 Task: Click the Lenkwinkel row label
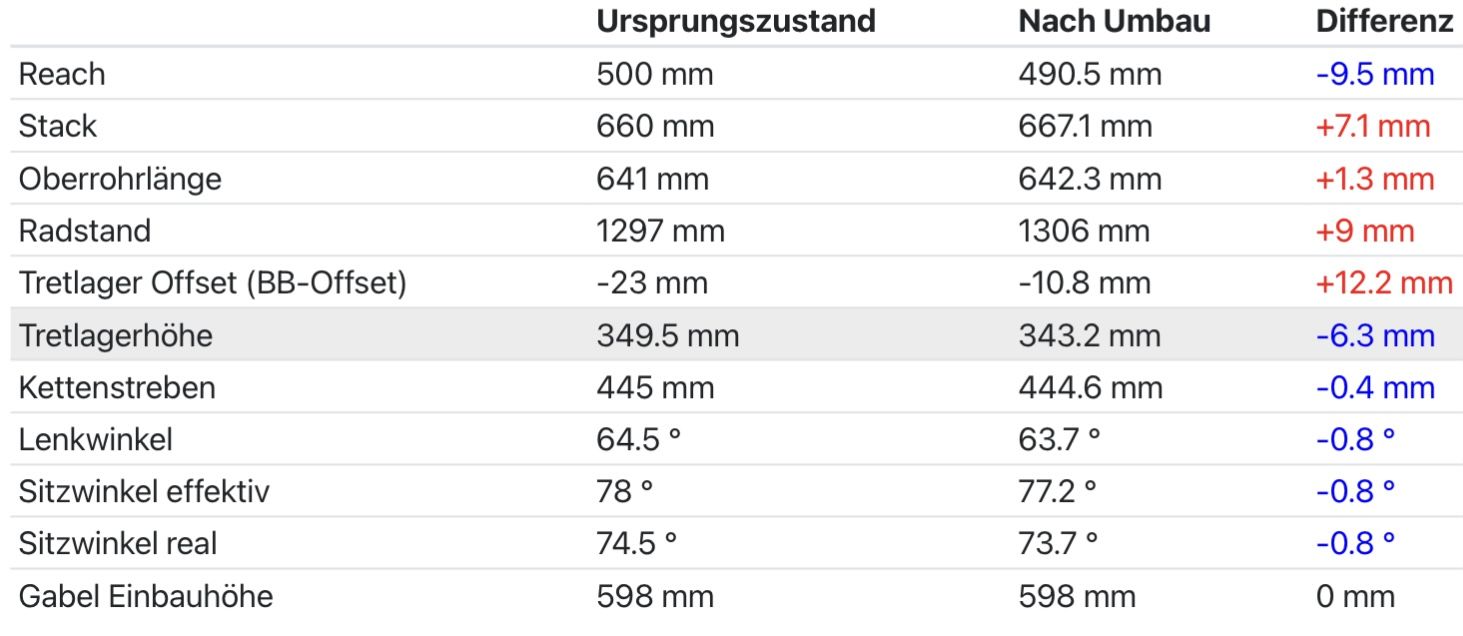click(96, 439)
